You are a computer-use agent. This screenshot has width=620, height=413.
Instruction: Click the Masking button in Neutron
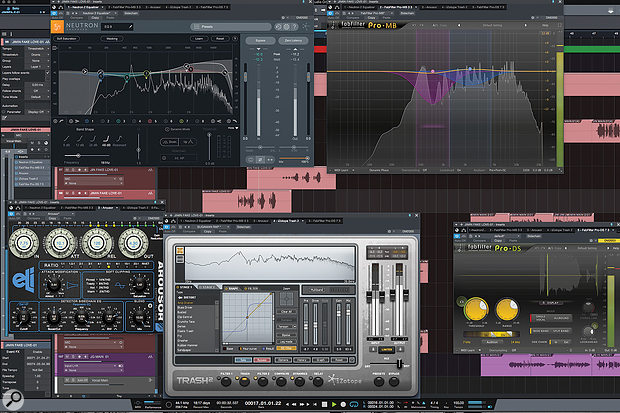coord(112,39)
